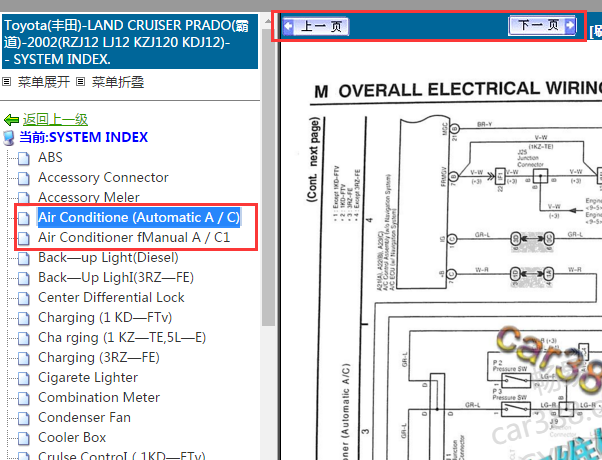Viewport: 602px width, 460px height.
Task: Open the Accessory Meler entry
Action: (x=89, y=197)
